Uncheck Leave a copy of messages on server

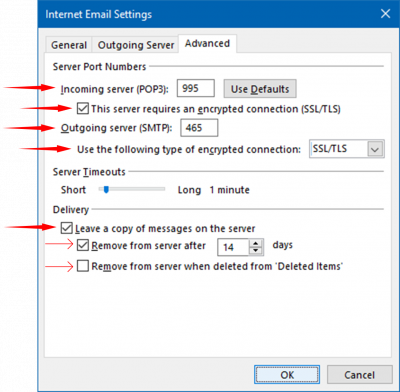pyautogui.click(x=66, y=228)
